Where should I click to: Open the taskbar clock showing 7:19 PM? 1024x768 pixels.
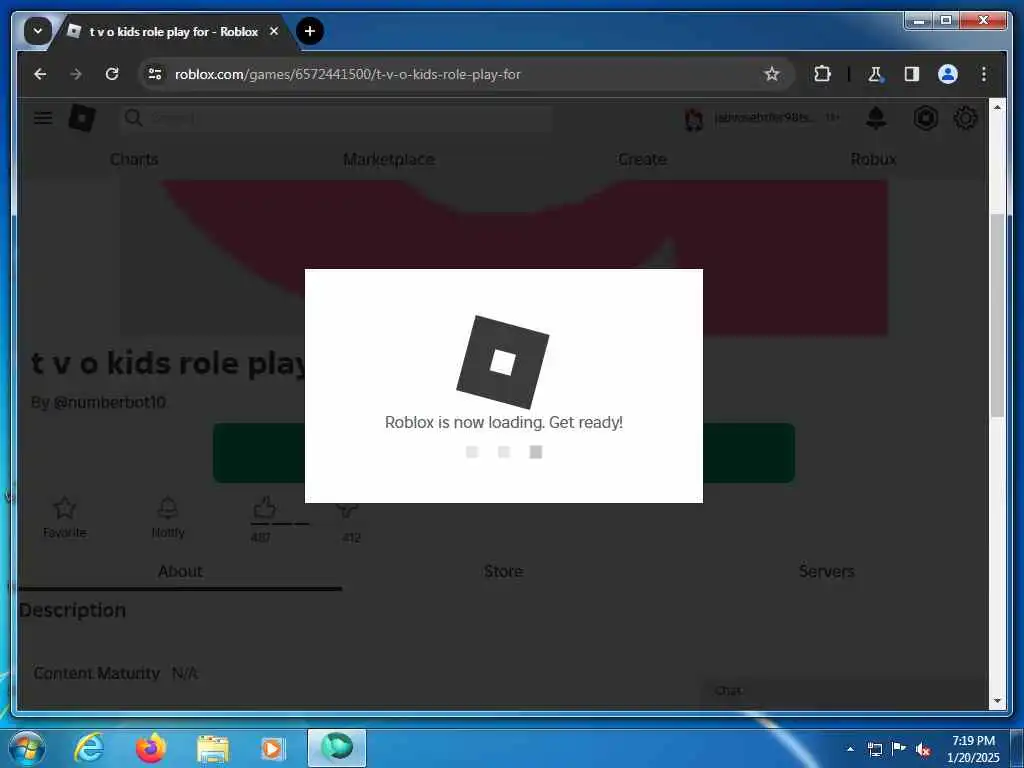tap(973, 749)
